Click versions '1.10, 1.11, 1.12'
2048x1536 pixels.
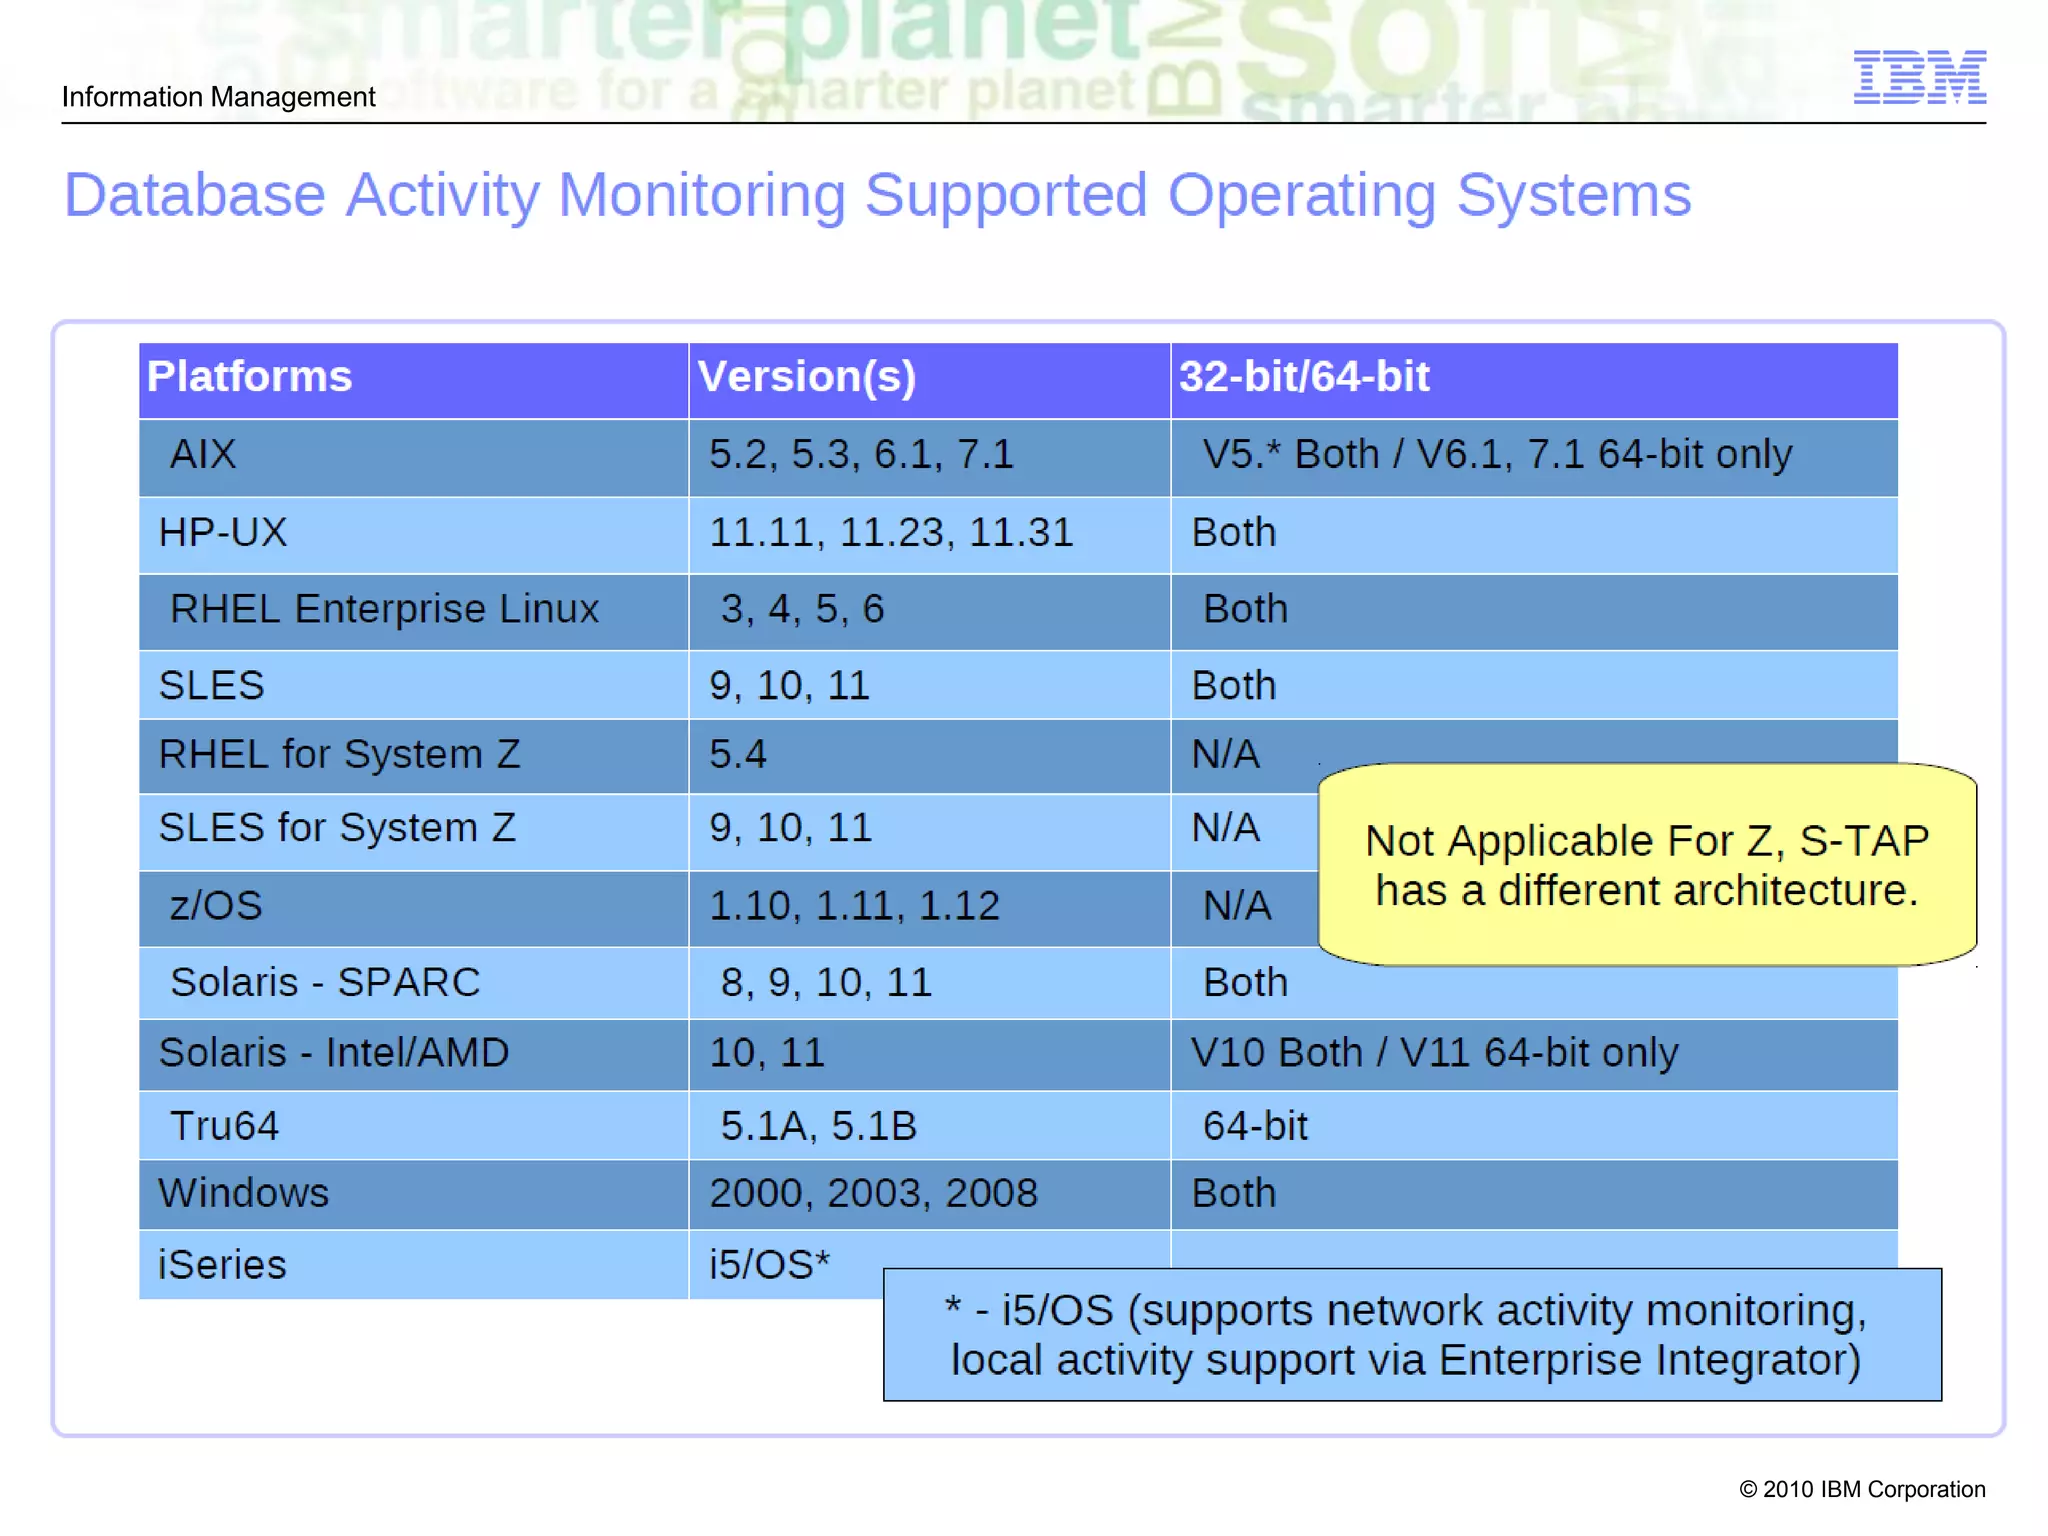pyautogui.click(x=854, y=906)
